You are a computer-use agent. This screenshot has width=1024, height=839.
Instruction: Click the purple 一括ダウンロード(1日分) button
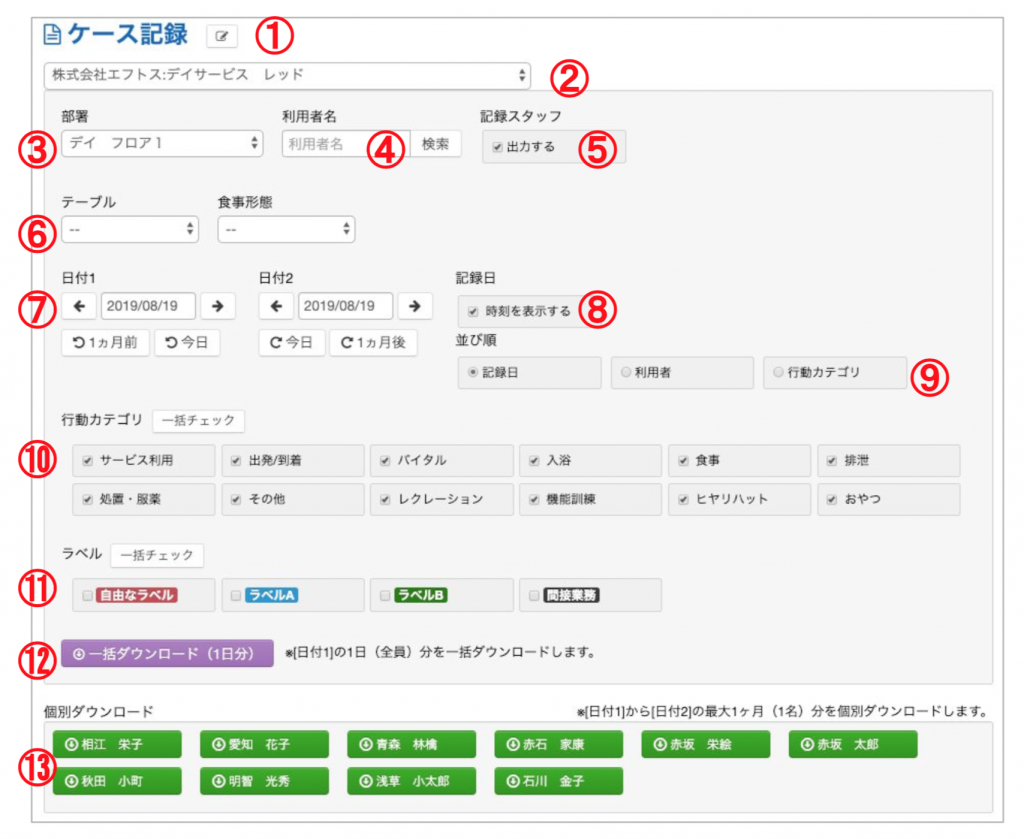(167, 654)
